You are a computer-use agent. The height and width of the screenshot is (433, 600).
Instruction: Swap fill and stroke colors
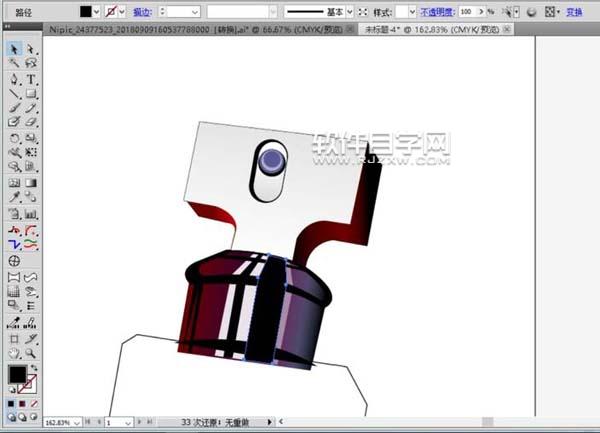(35, 368)
